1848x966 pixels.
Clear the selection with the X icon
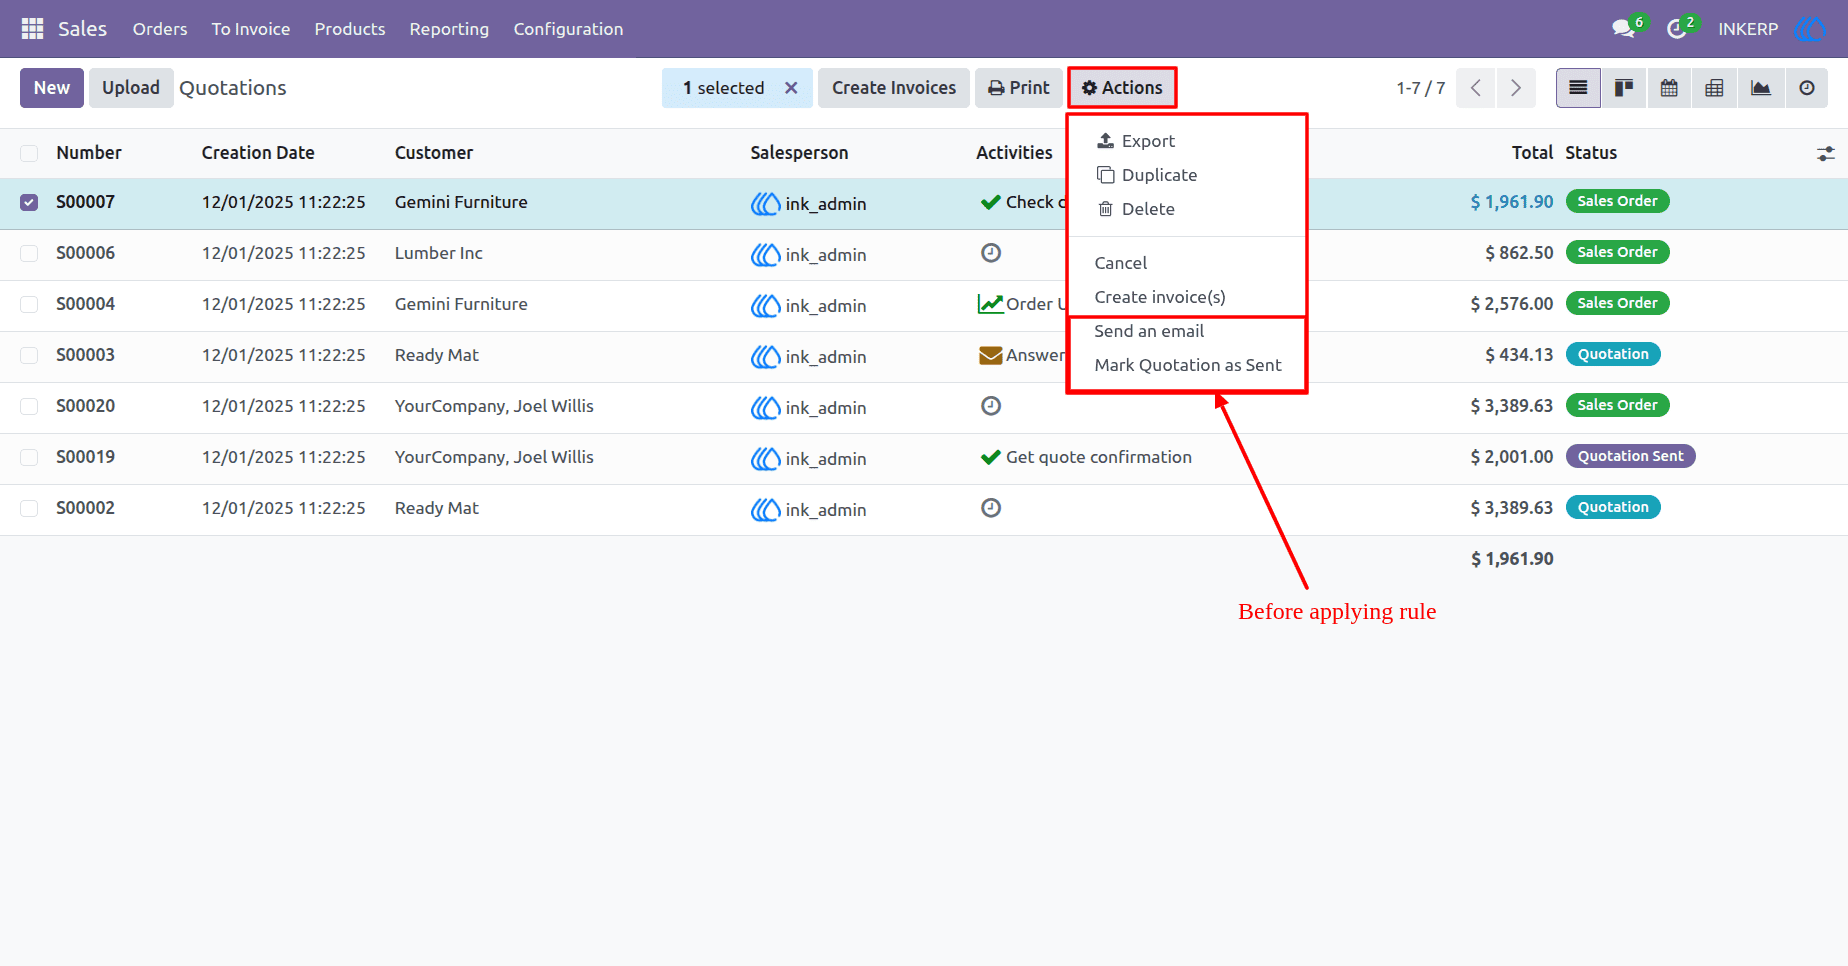791,88
